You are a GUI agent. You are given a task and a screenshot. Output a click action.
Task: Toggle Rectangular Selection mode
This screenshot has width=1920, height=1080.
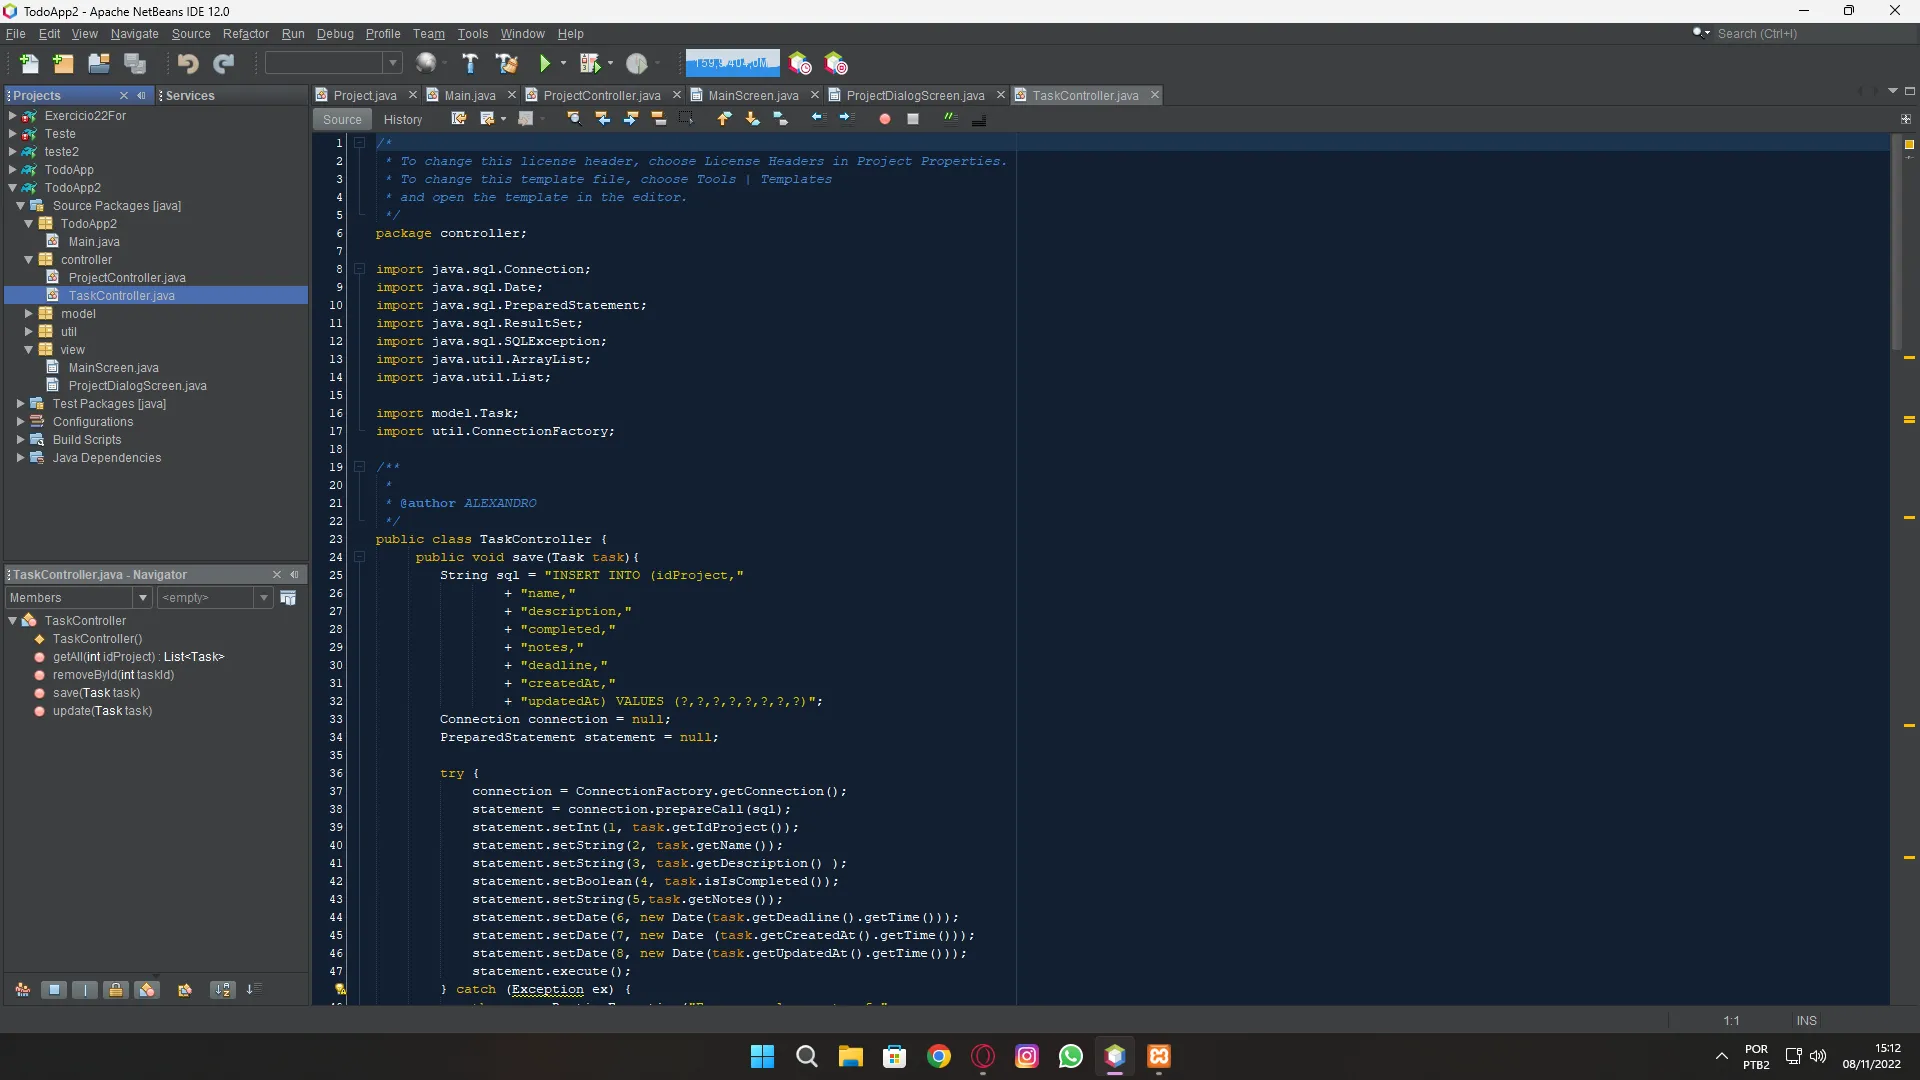pos(686,119)
